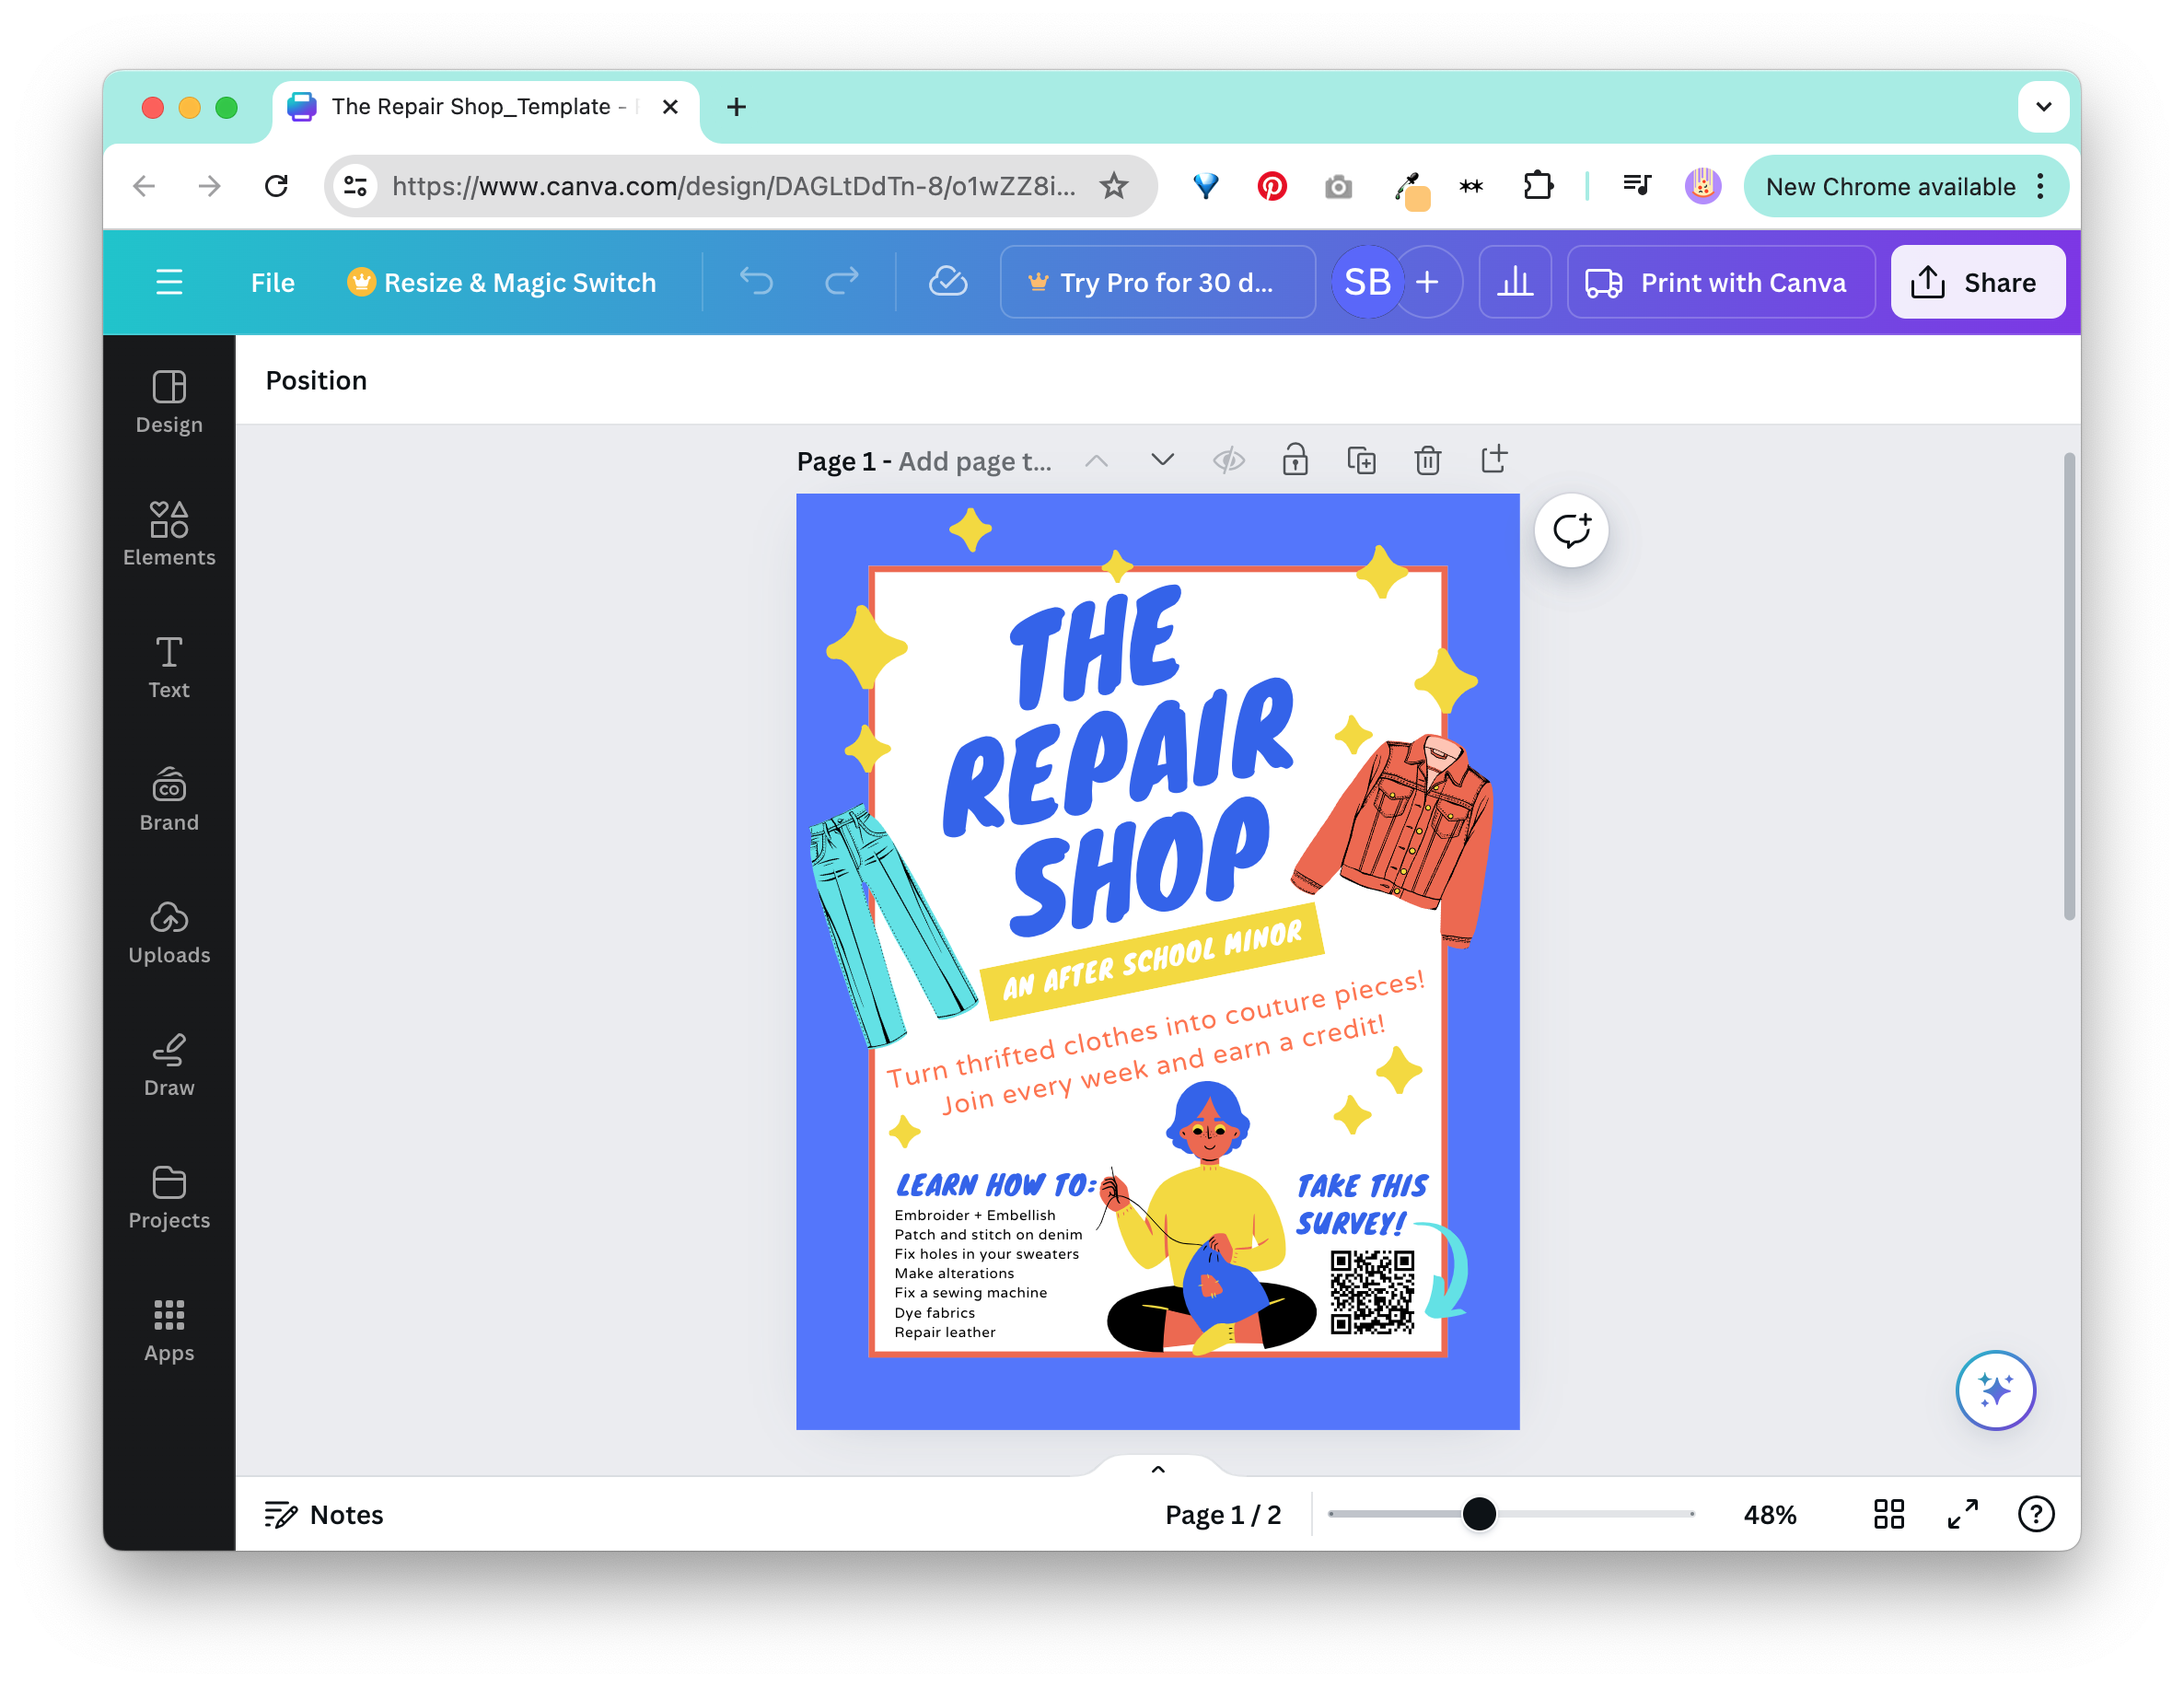
Task: Click the Position button
Action: (x=316, y=380)
